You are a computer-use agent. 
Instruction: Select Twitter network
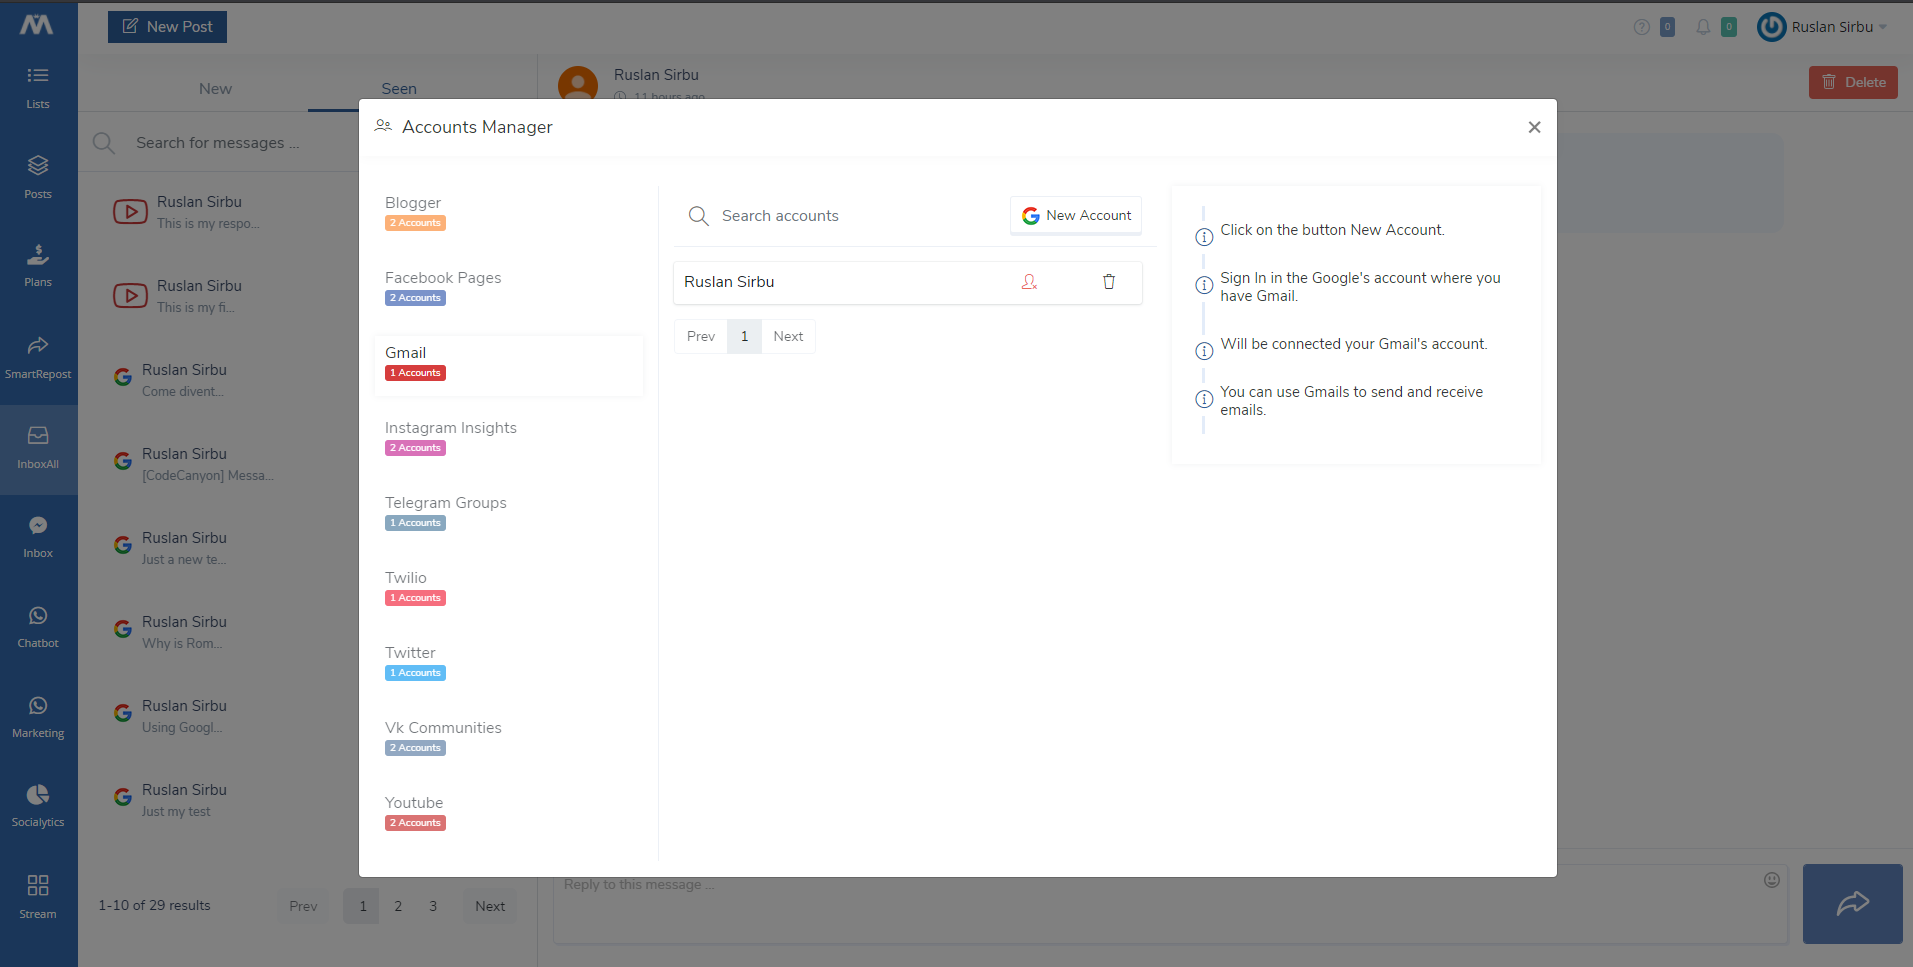click(x=509, y=662)
